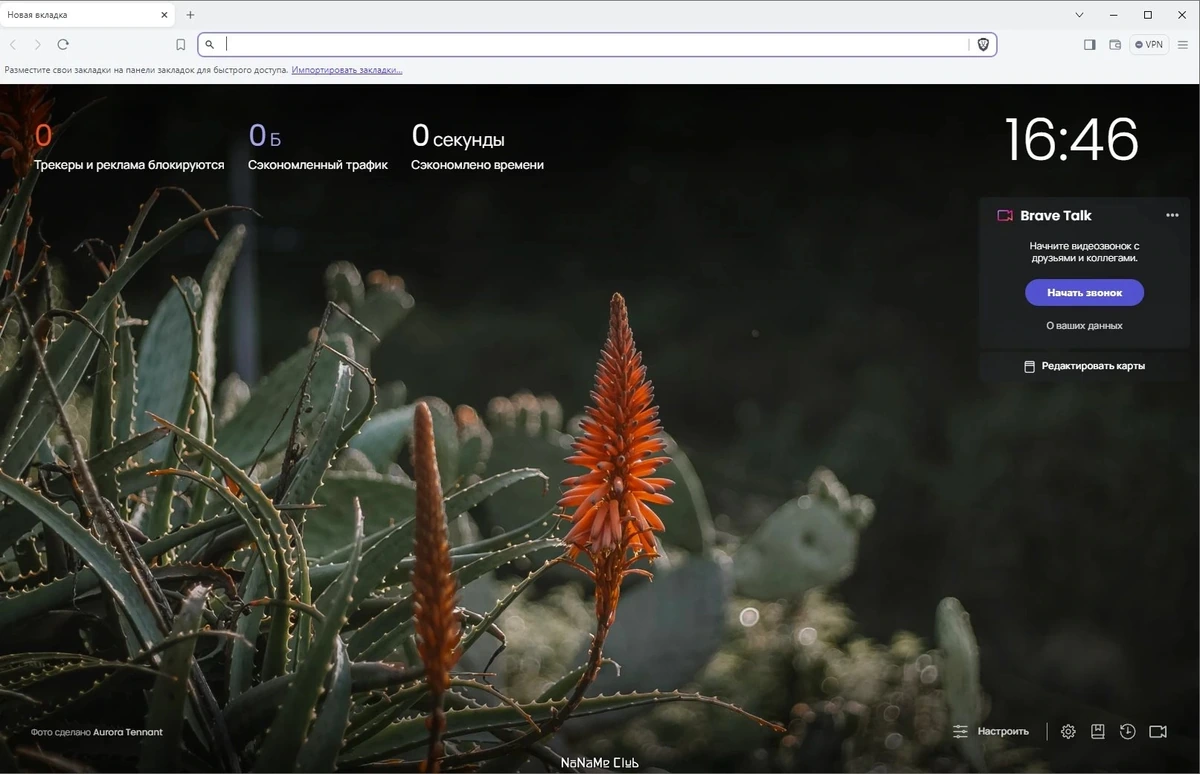Bookmark this page with the bookmark icon
The image size is (1200, 774).
click(181, 44)
